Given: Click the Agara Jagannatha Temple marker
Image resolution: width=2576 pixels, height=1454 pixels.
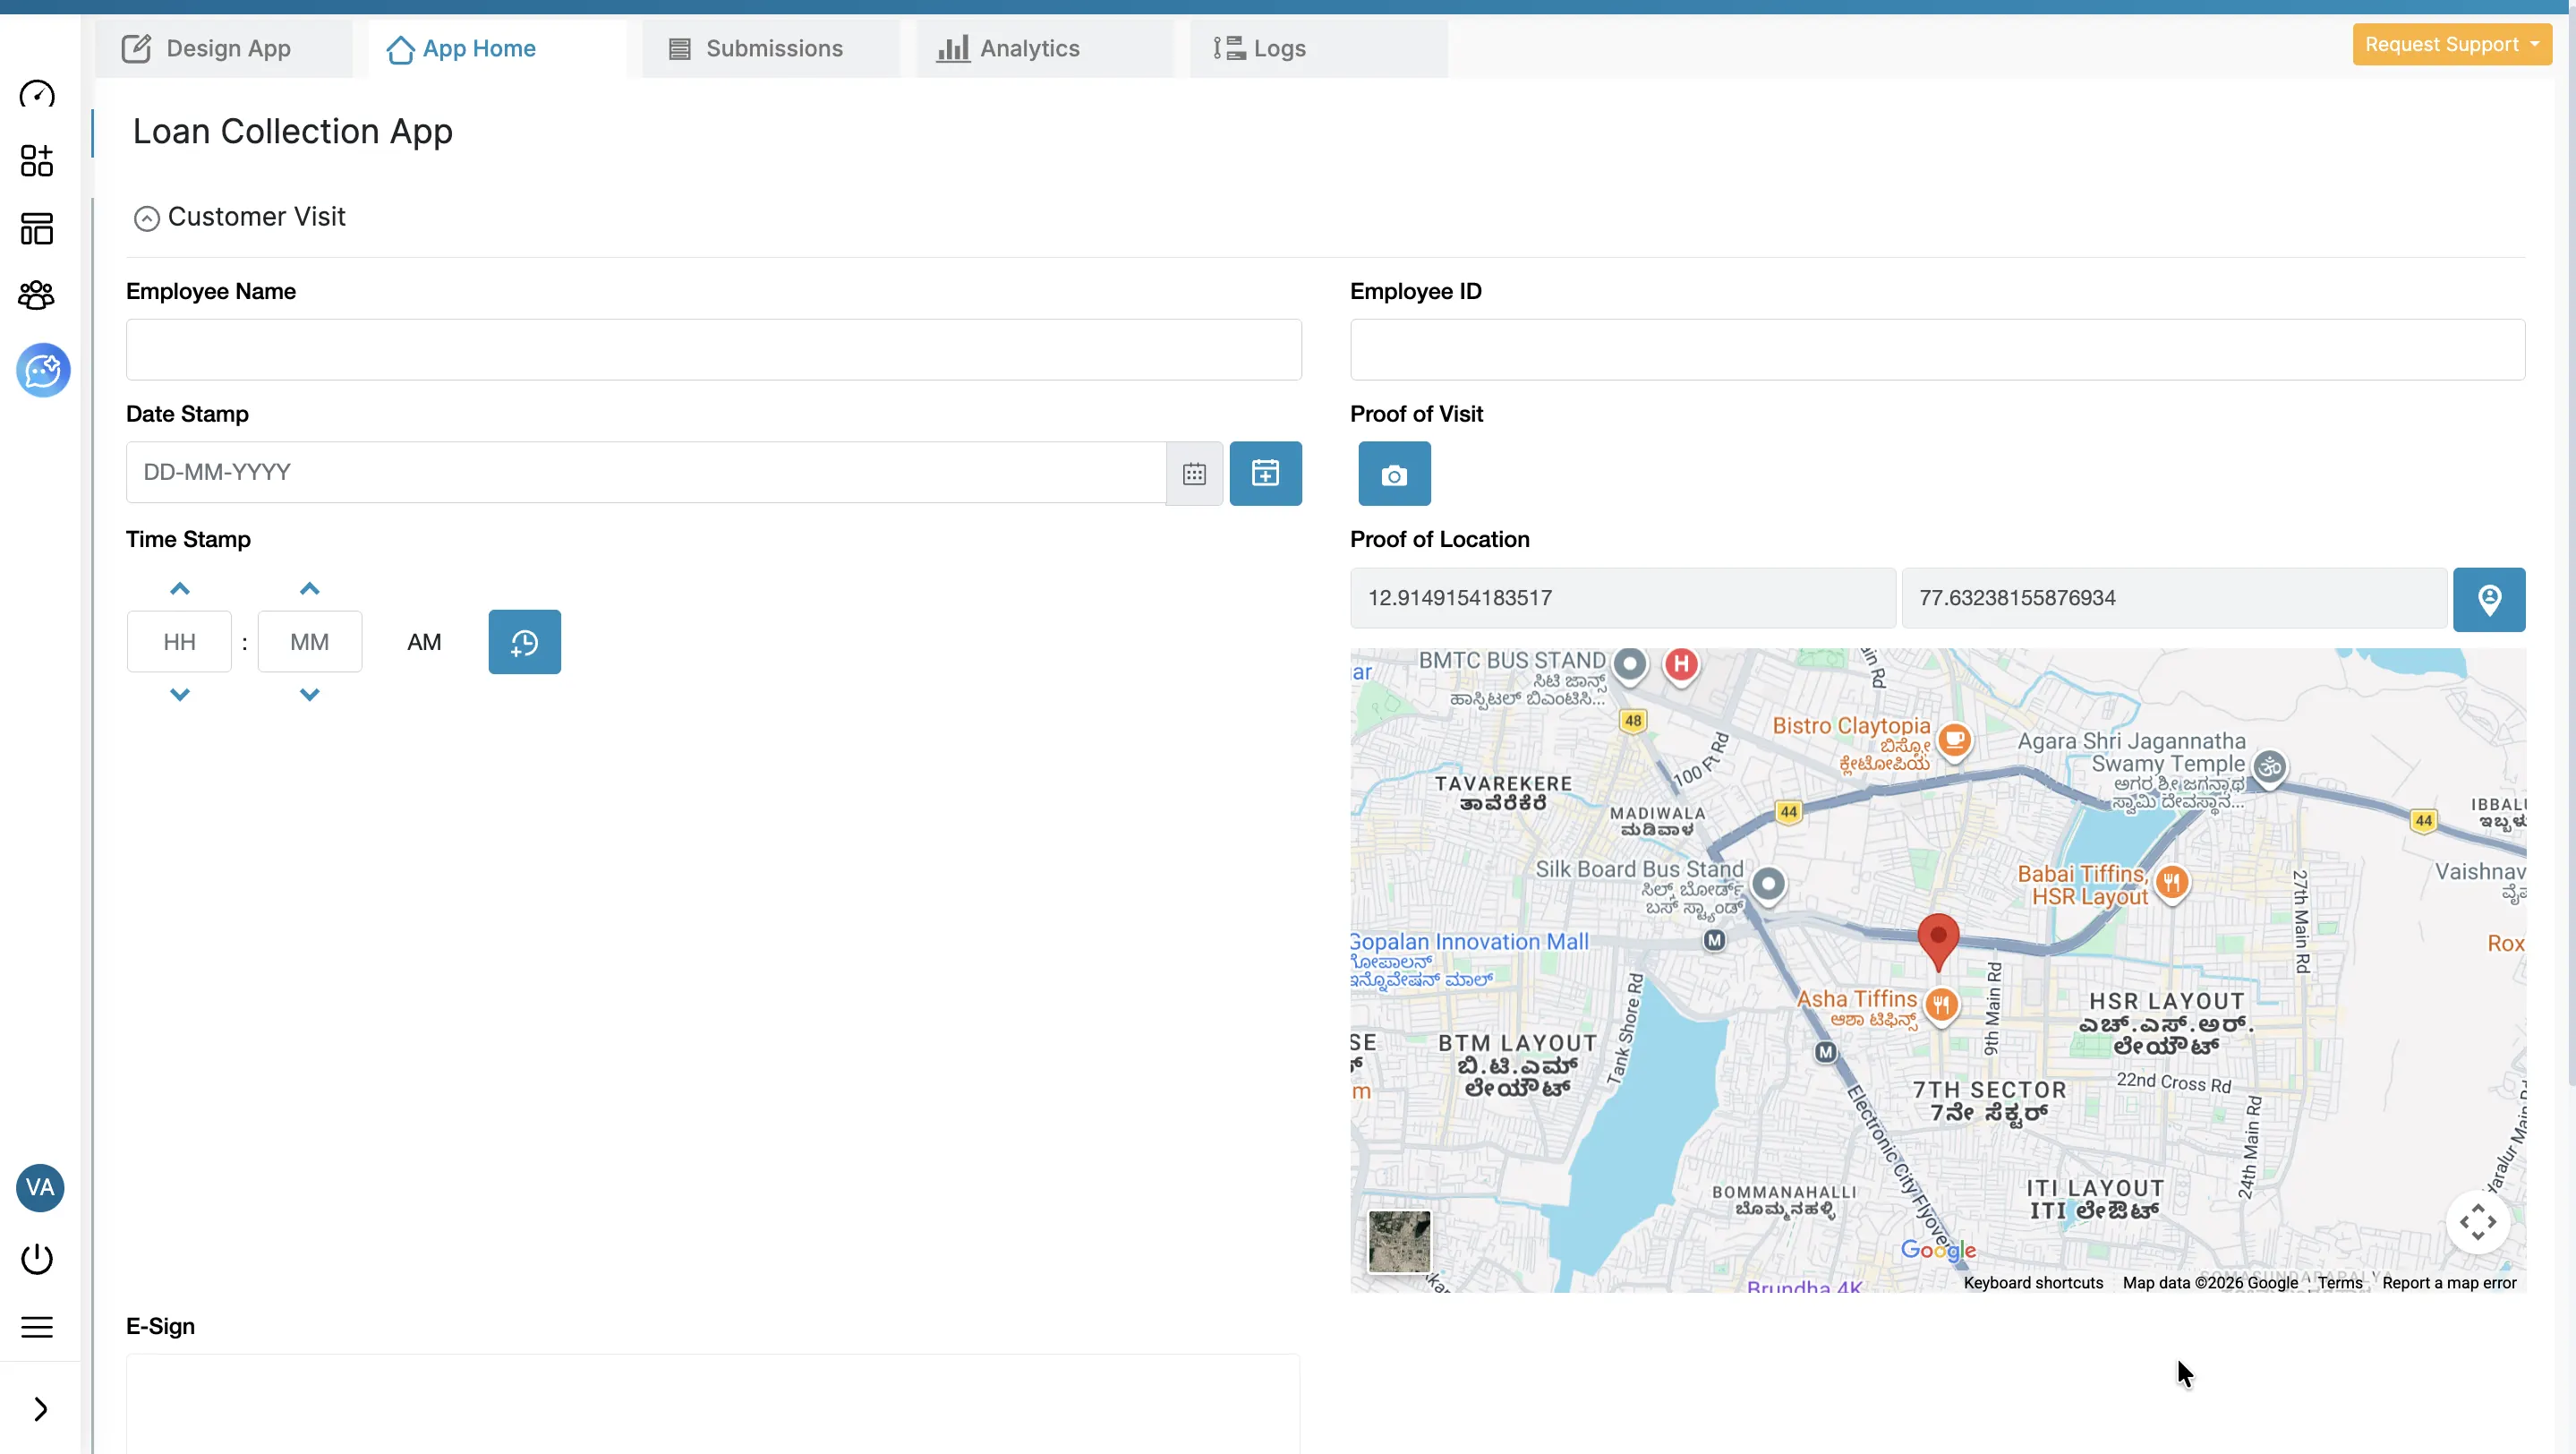Looking at the screenshot, I should click(2270, 768).
